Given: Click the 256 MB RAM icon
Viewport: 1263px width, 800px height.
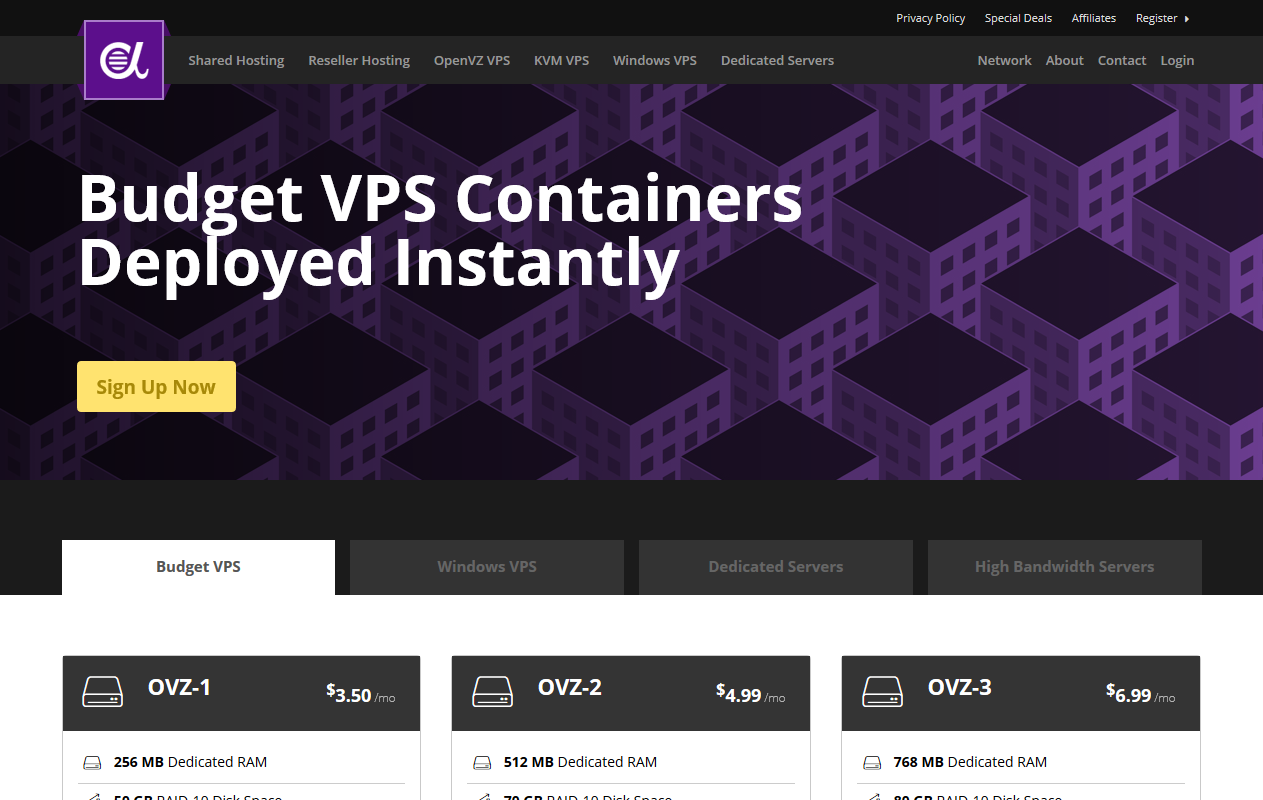Looking at the screenshot, I should point(92,763).
